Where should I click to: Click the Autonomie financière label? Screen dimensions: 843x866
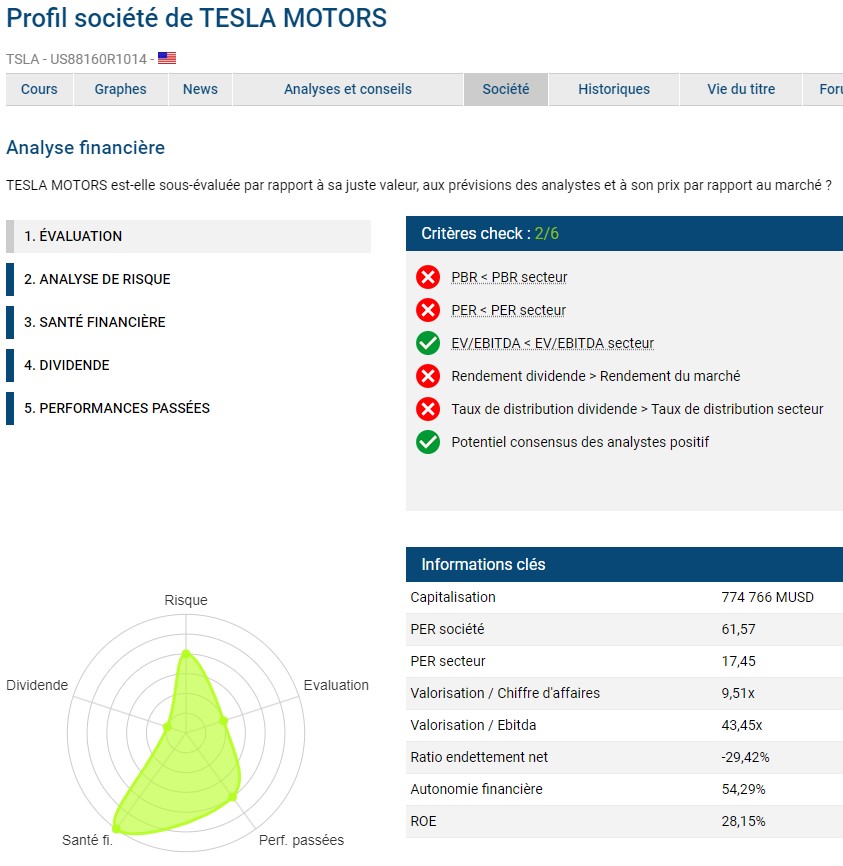pos(476,790)
